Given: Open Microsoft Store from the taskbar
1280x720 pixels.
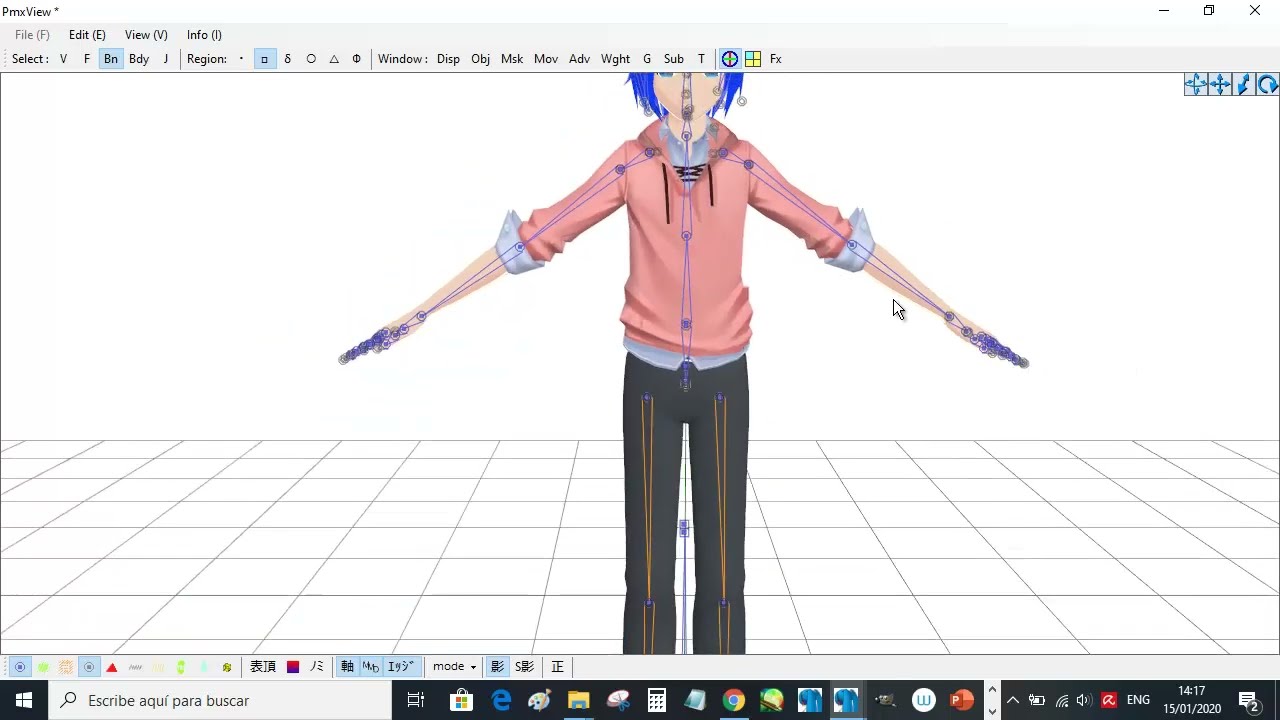Looking at the screenshot, I should click(x=461, y=700).
